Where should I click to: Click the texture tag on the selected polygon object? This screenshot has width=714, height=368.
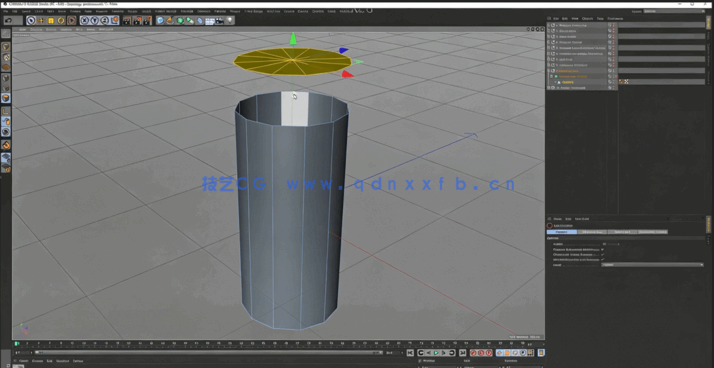[621, 82]
